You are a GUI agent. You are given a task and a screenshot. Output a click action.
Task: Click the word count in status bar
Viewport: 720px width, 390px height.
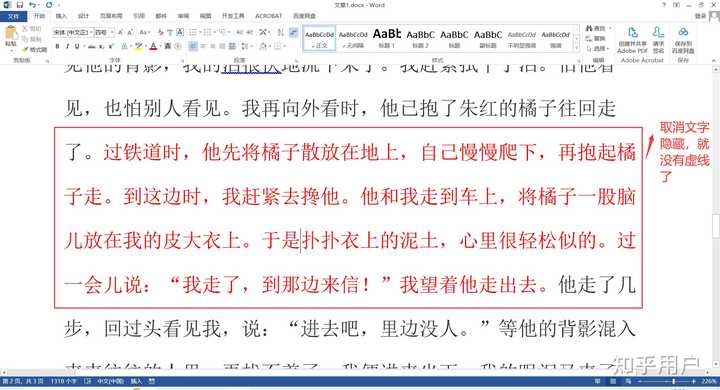(x=64, y=381)
